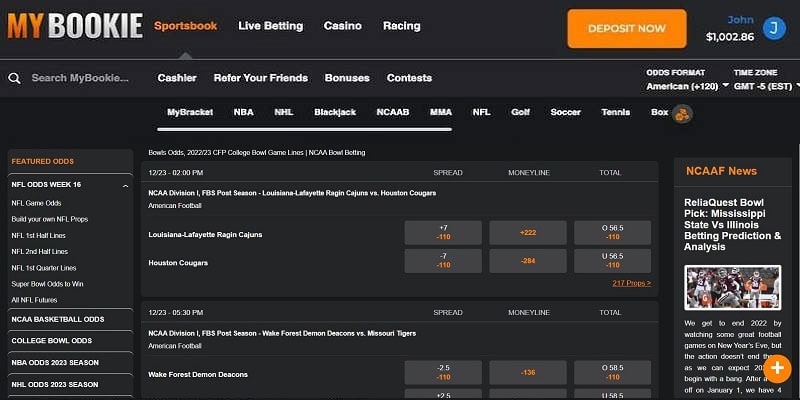Switch to the Sportsbook tab

(186, 26)
